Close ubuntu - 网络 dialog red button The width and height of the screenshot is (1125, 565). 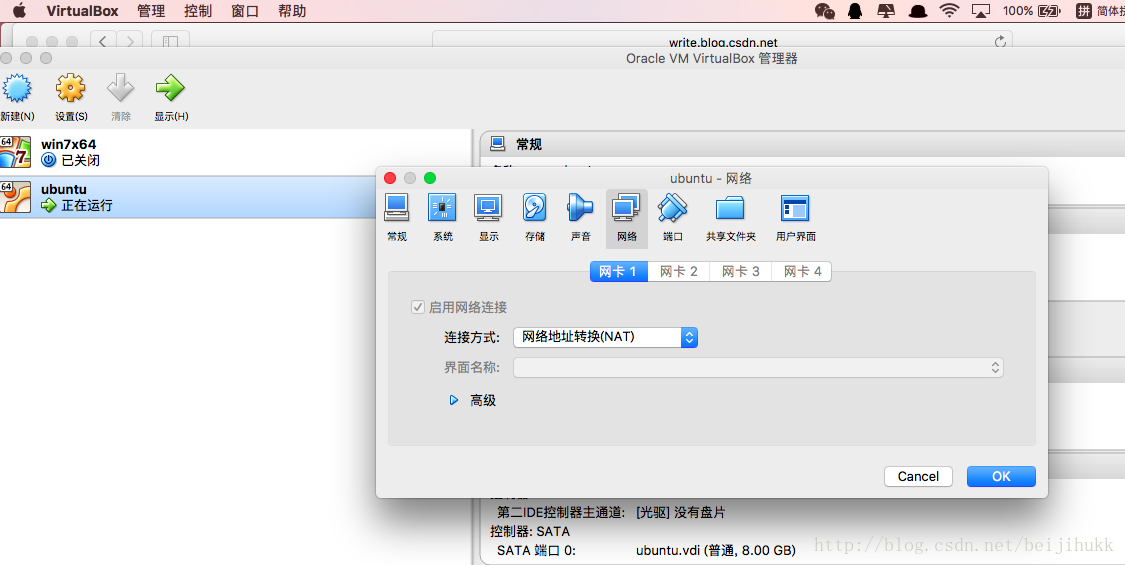390,178
